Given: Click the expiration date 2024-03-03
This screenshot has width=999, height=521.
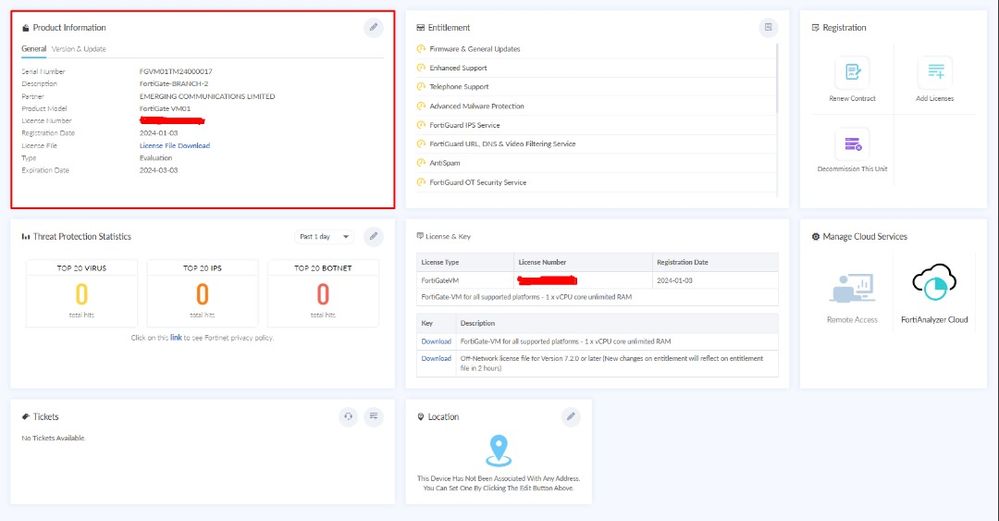Looking at the screenshot, I should (159, 170).
